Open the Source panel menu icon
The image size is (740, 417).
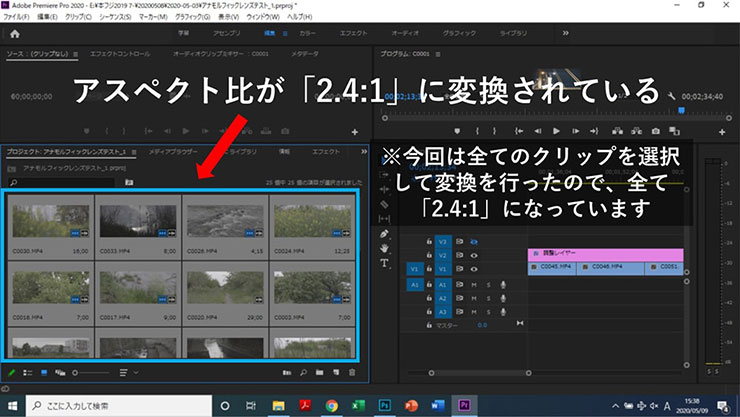(x=76, y=54)
